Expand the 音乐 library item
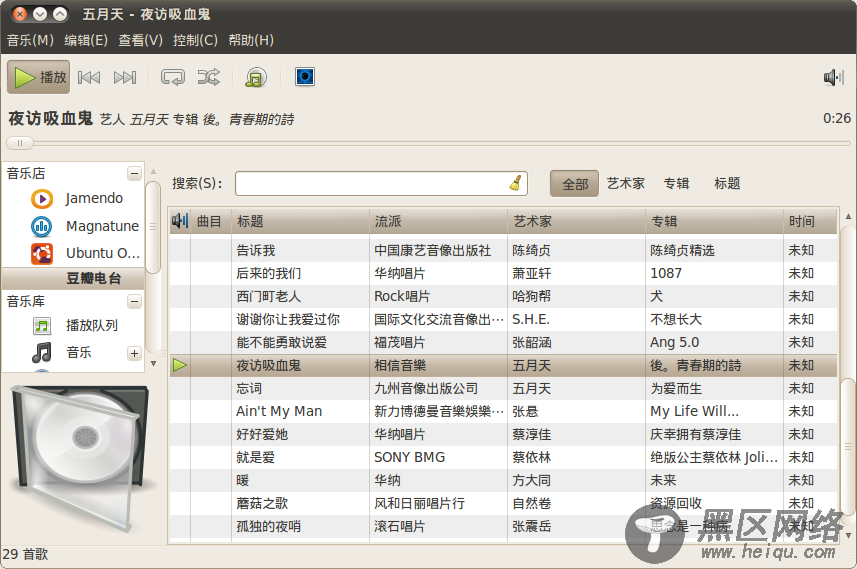Image resolution: width=857 pixels, height=569 pixels. 134,353
